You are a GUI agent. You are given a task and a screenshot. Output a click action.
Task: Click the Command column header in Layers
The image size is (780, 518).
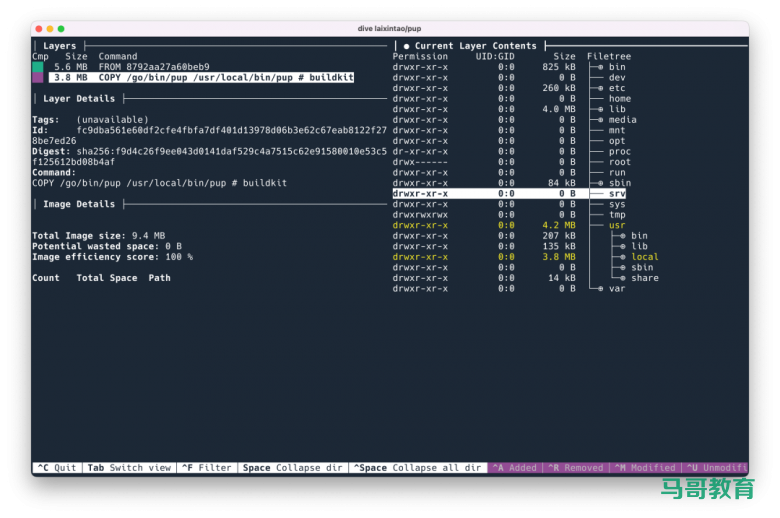coord(118,56)
